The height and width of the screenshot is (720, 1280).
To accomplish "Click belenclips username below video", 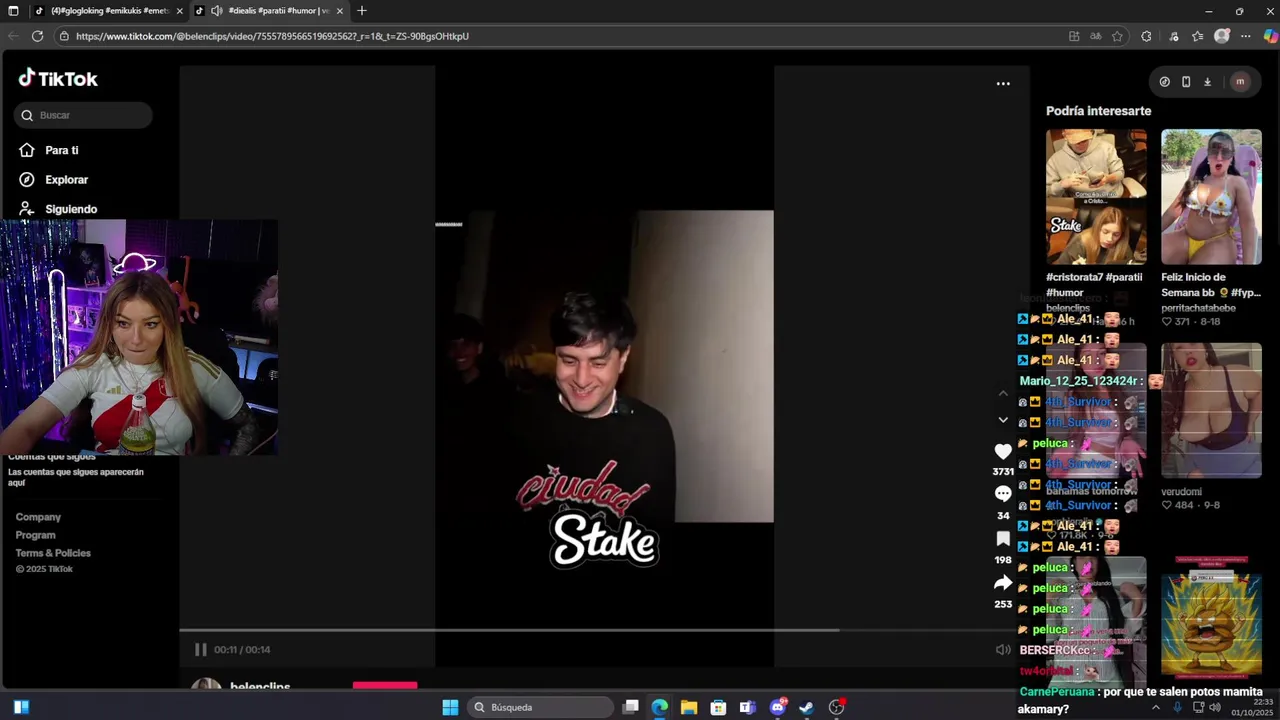I will 260,687.
